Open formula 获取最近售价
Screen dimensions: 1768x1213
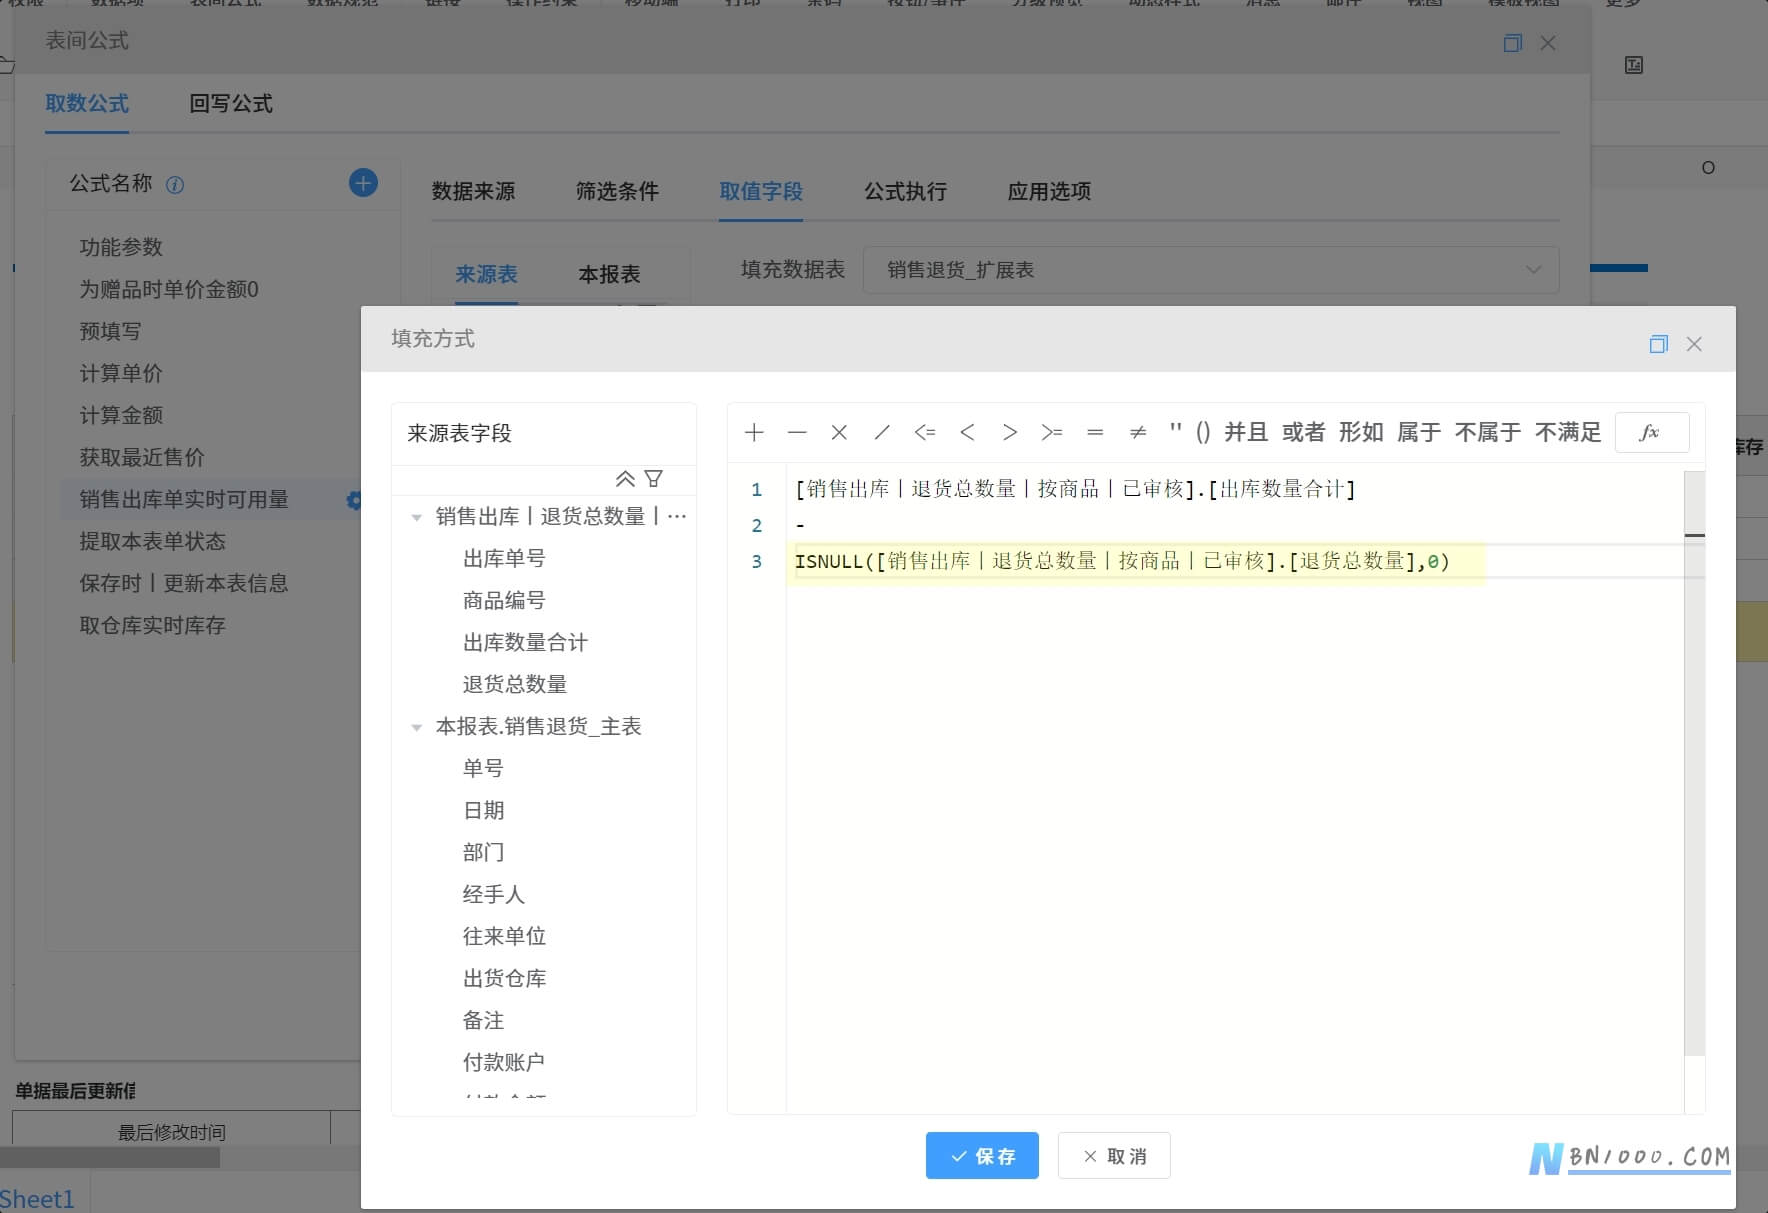(x=142, y=457)
